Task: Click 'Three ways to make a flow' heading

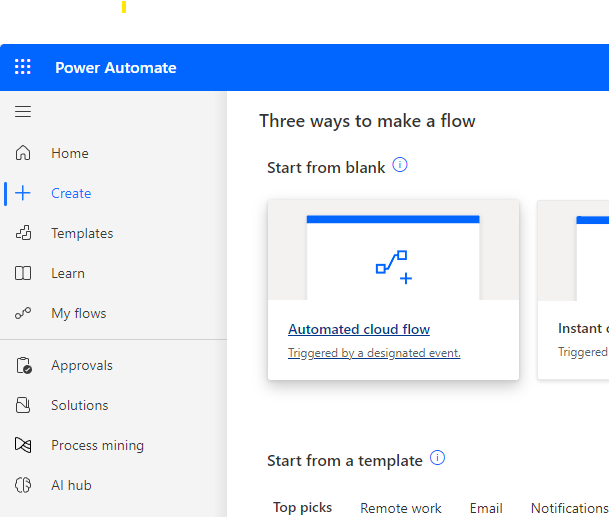Action: coord(367,121)
